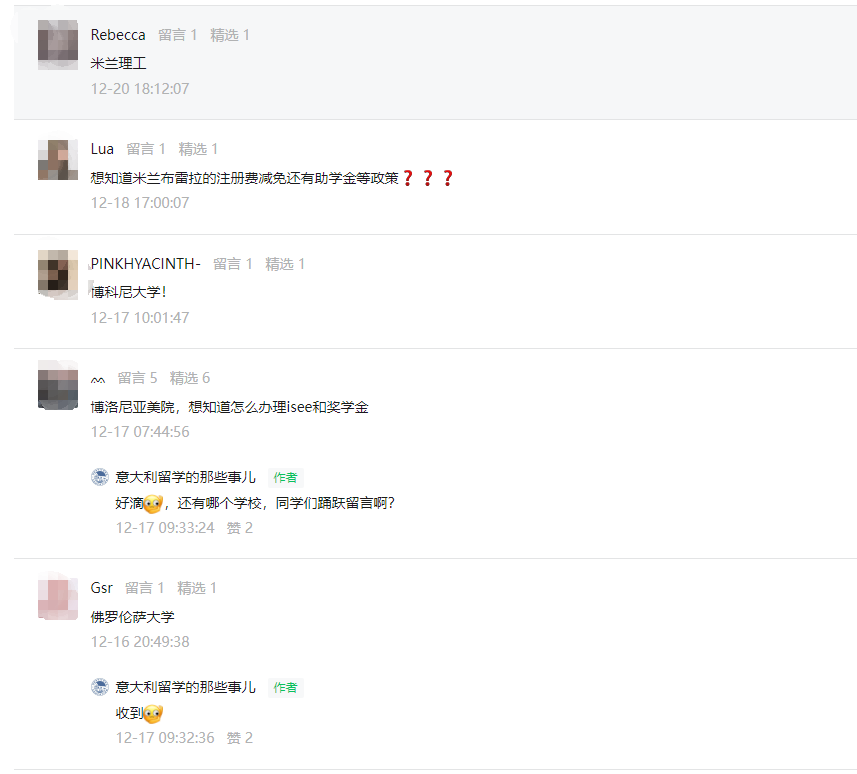The image size is (857, 774).
Task: Open Lua's username link
Action: click(x=102, y=149)
